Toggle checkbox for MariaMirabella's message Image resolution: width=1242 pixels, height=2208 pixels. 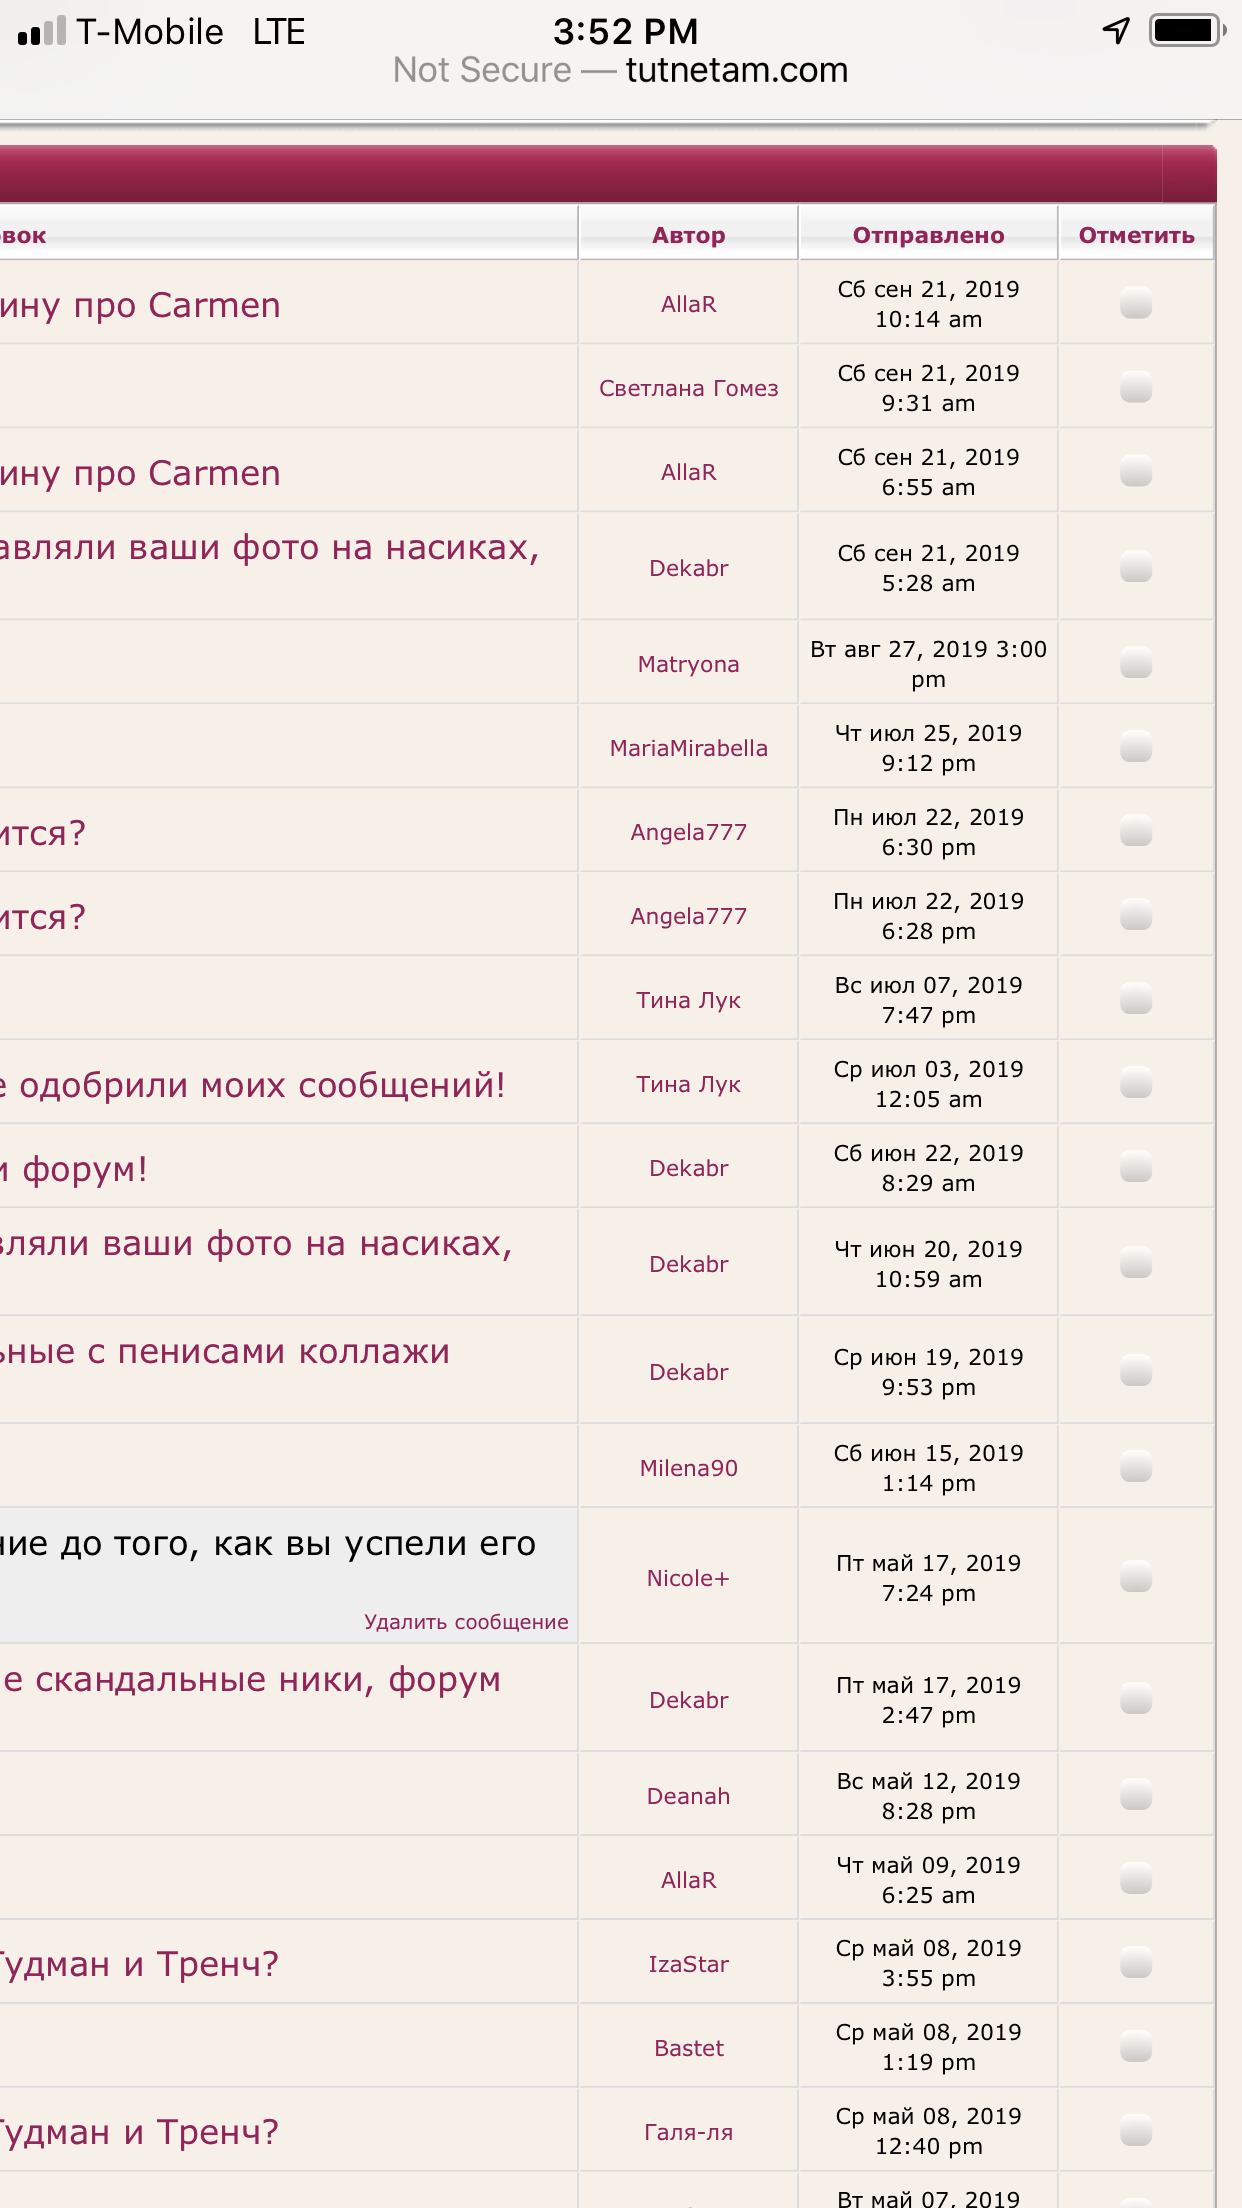(x=1136, y=747)
